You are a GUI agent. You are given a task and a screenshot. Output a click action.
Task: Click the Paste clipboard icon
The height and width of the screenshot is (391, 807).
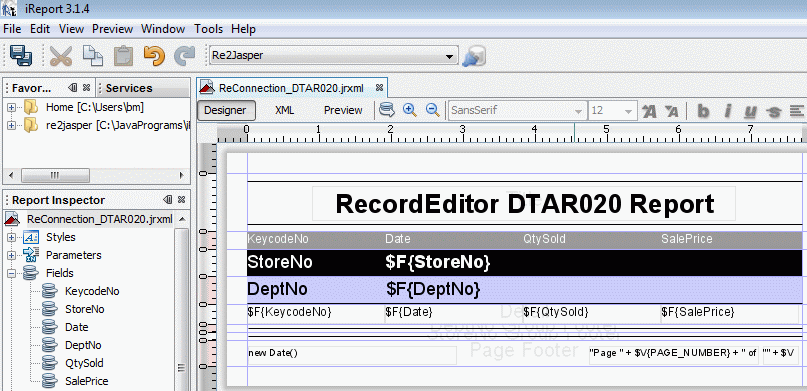tap(123, 56)
